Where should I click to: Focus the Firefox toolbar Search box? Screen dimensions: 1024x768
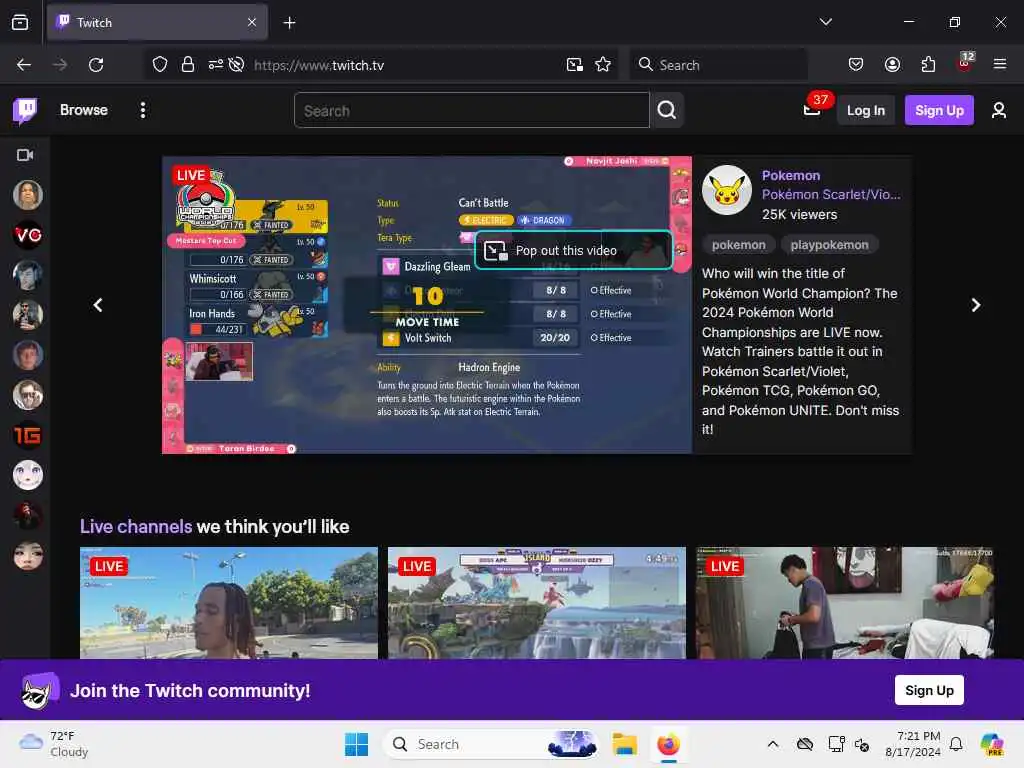[x=718, y=65]
